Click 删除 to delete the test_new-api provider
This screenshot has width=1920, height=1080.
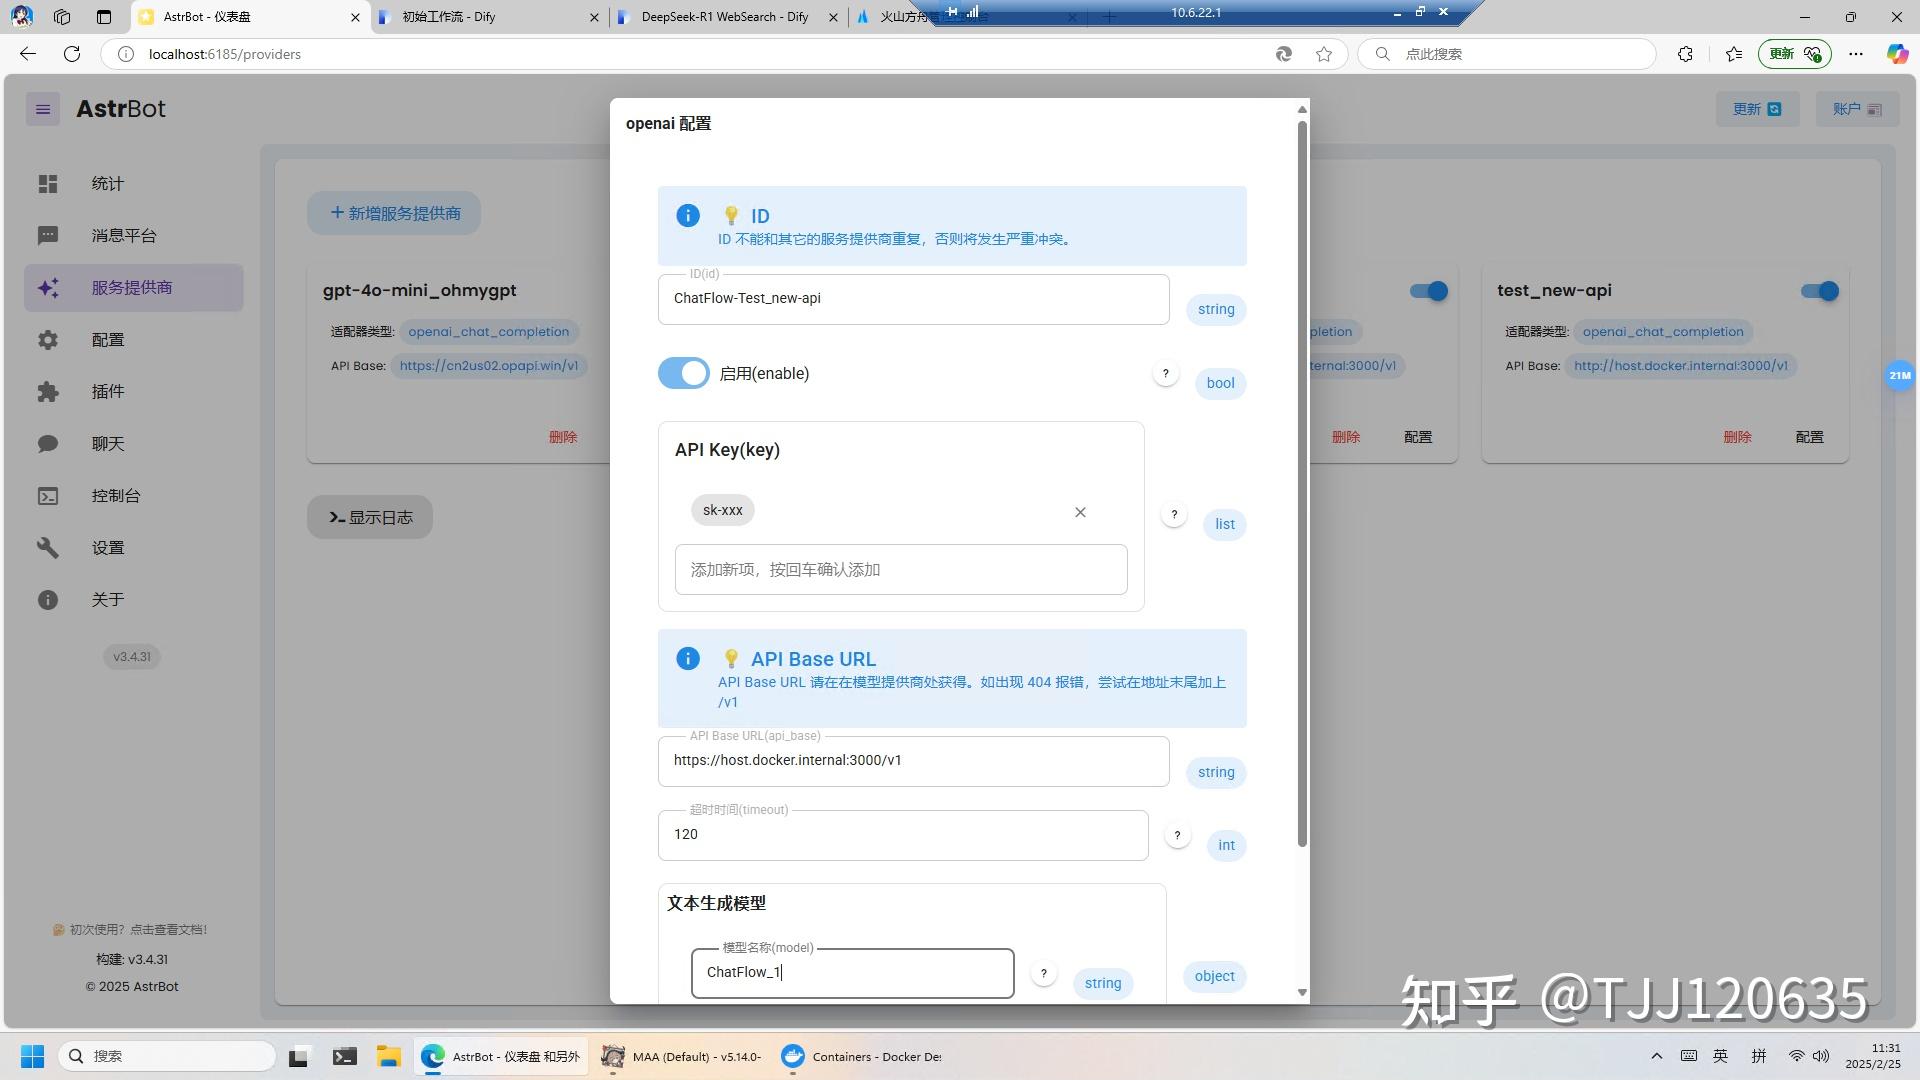(x=1737, y=437)
